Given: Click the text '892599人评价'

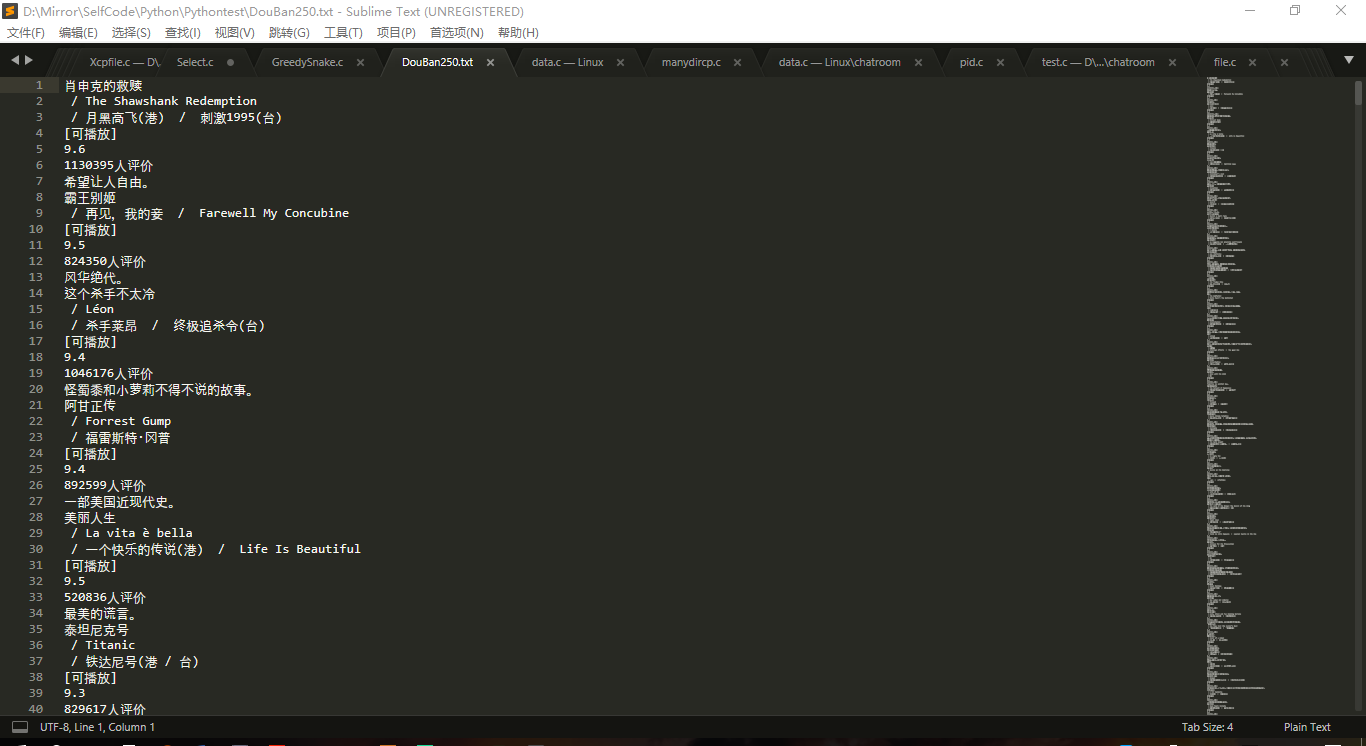Looking at the screenshot, I should [x=105, y=485].
